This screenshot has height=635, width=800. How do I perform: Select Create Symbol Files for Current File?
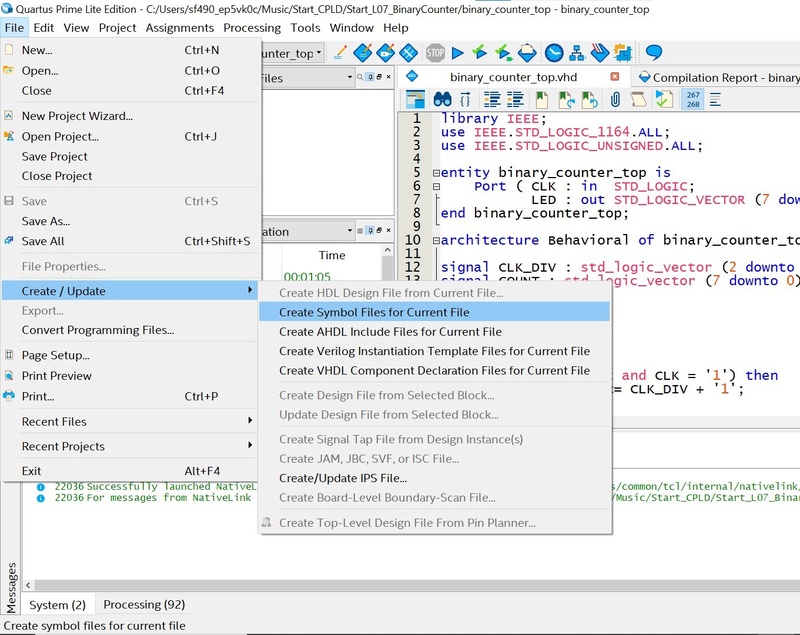[434, 312]
